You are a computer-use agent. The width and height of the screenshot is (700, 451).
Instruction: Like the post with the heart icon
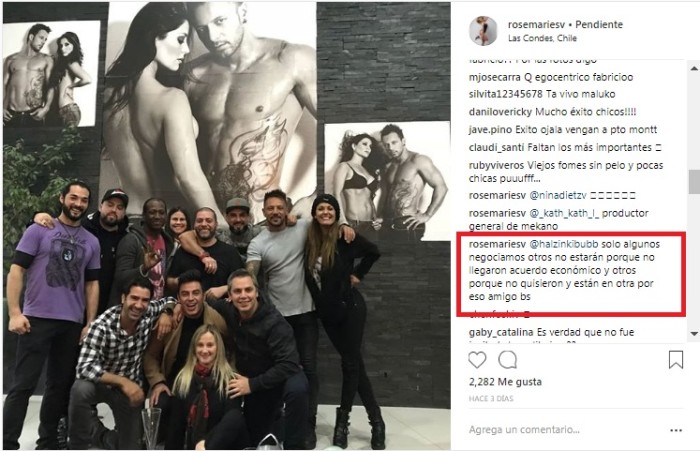pos(477,360)
